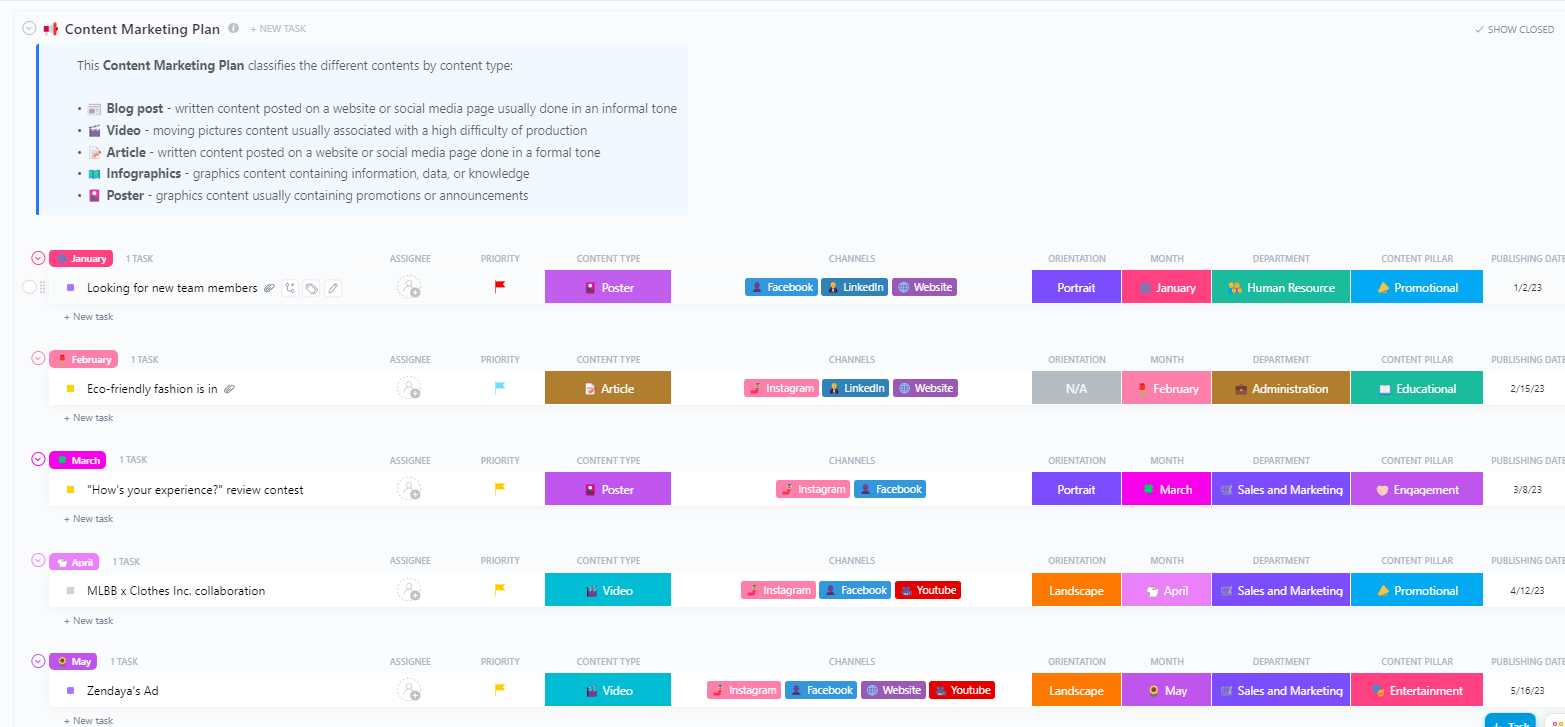Click the CHANNELS column header
This screenshot has height=727, width=1565.
point(851,258)
